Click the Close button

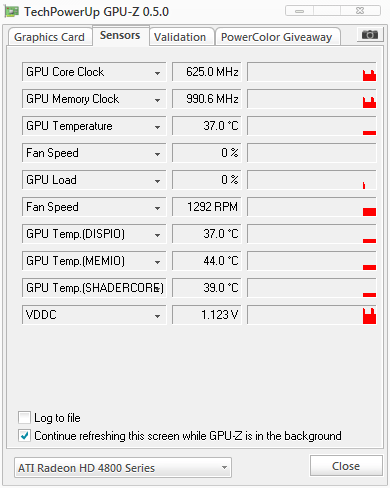[x=346, y=466]
